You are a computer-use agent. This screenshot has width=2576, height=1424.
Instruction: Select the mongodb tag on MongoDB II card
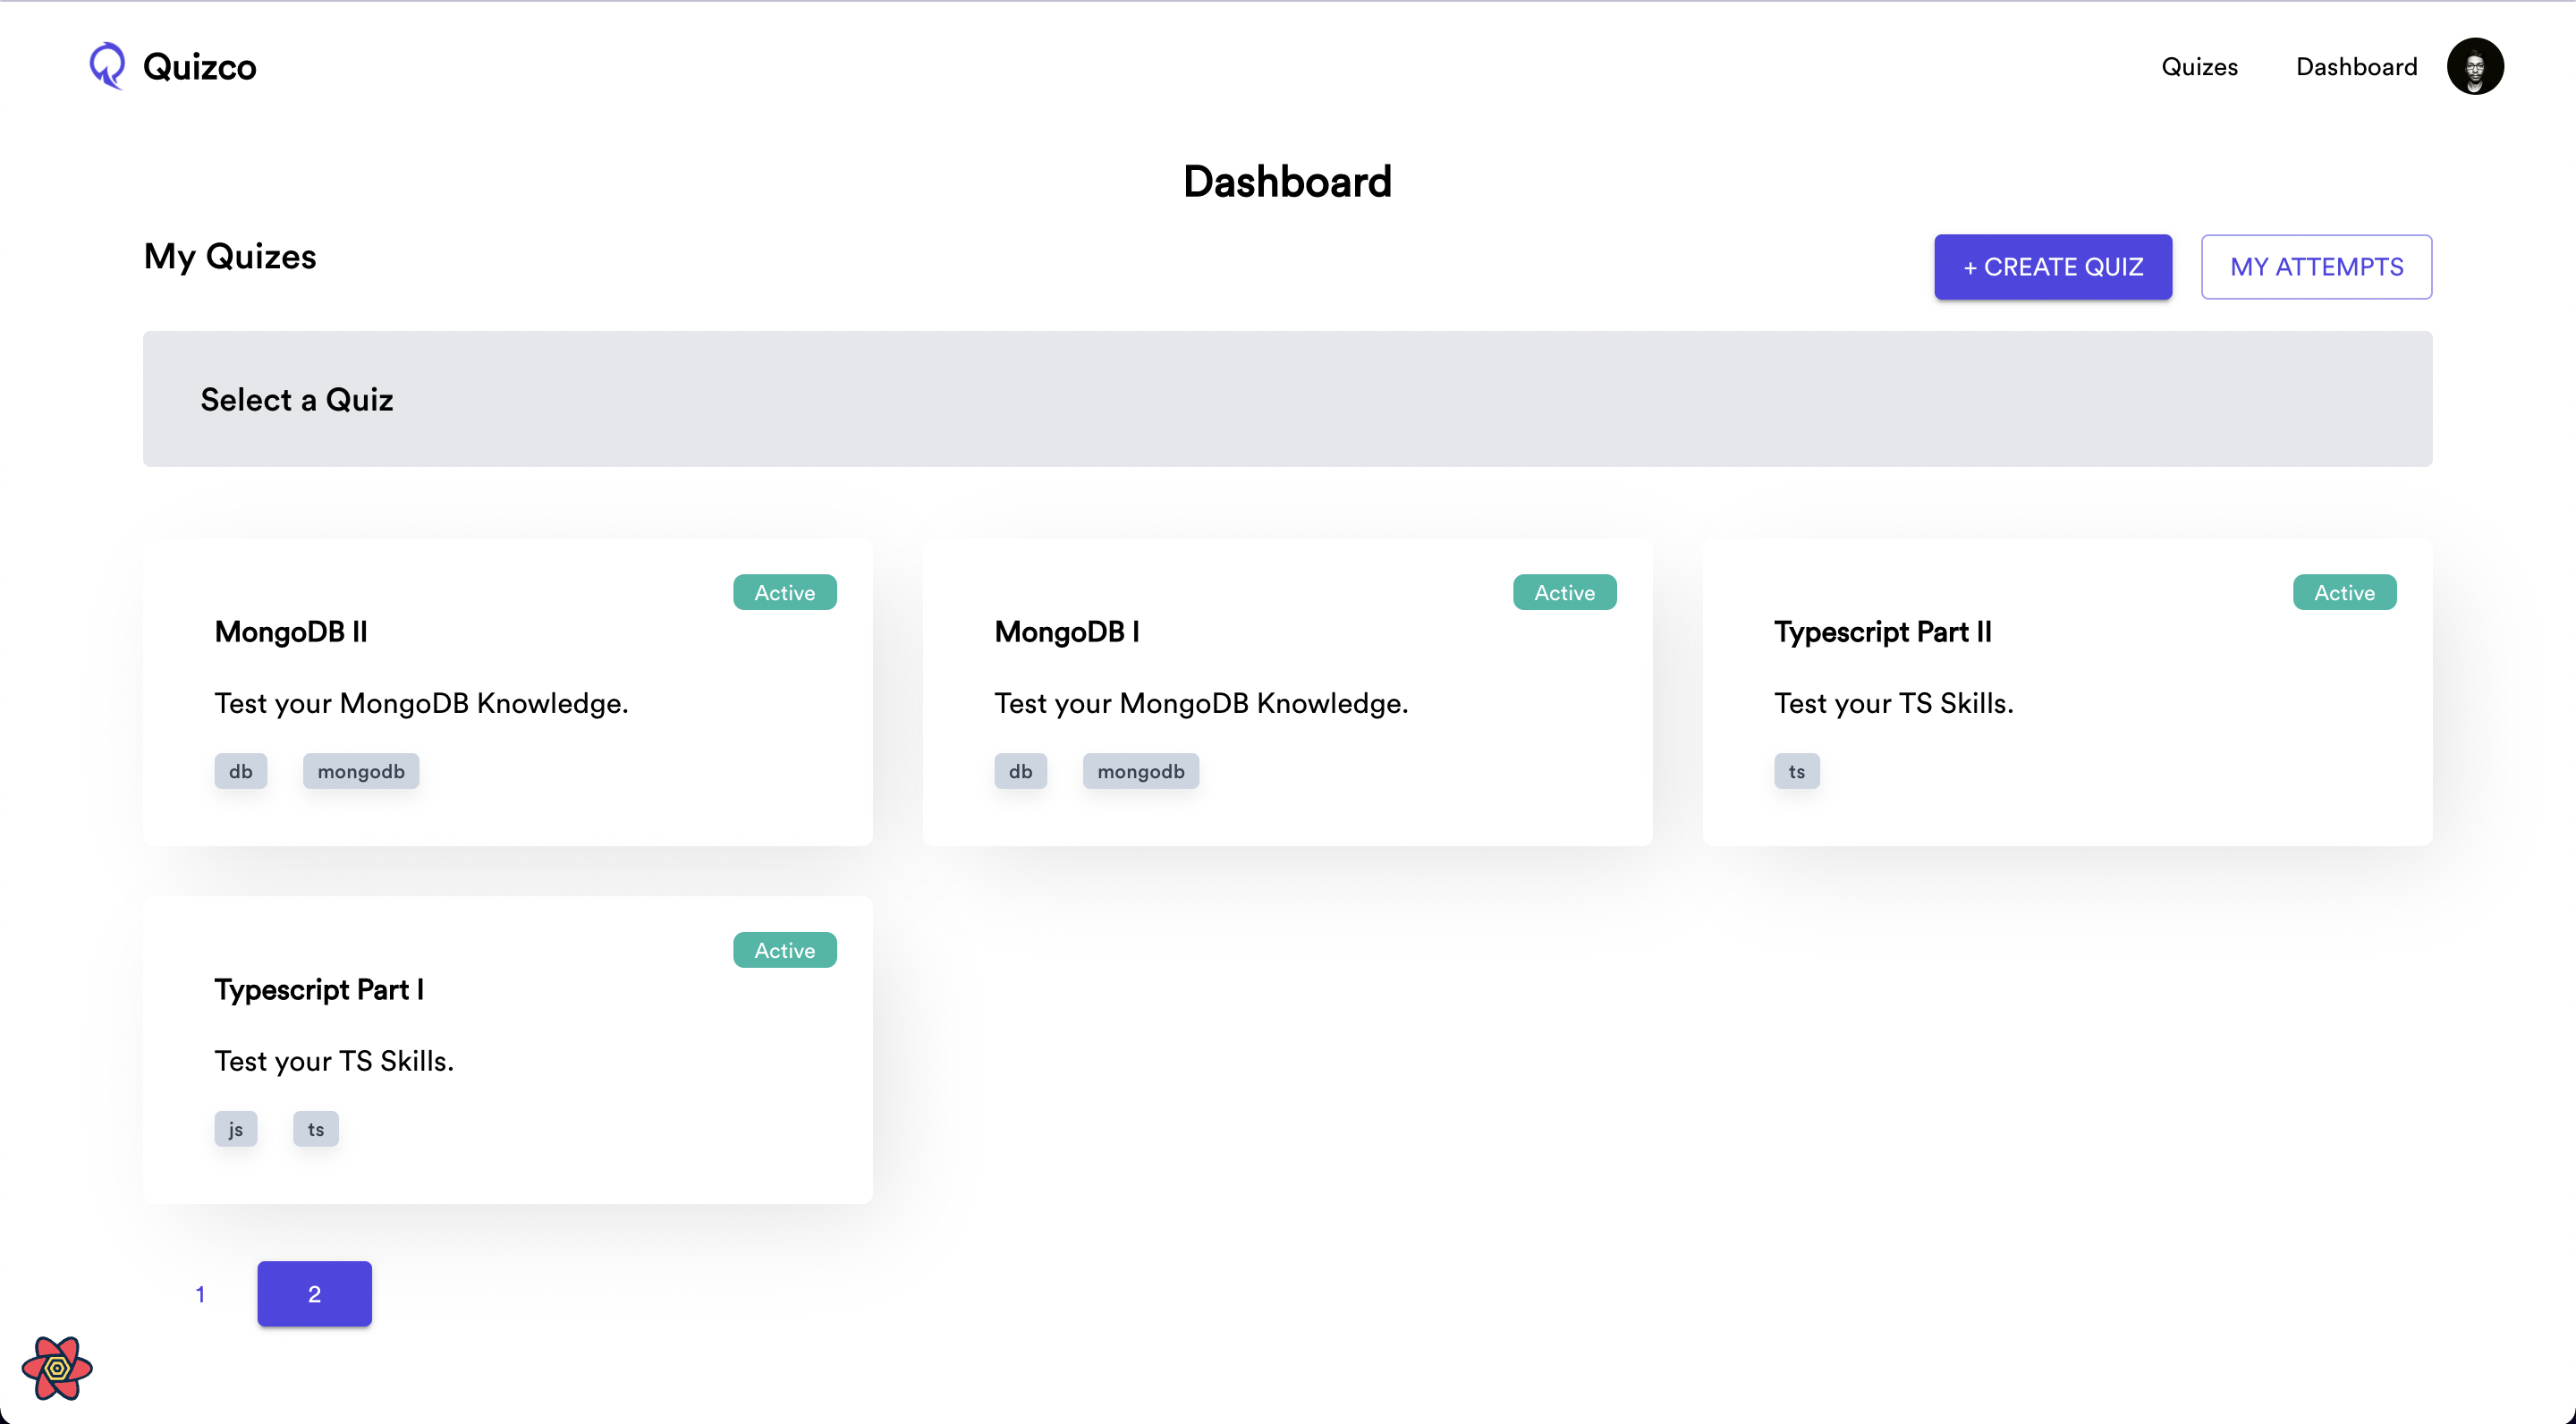click(x=360, y=771)
